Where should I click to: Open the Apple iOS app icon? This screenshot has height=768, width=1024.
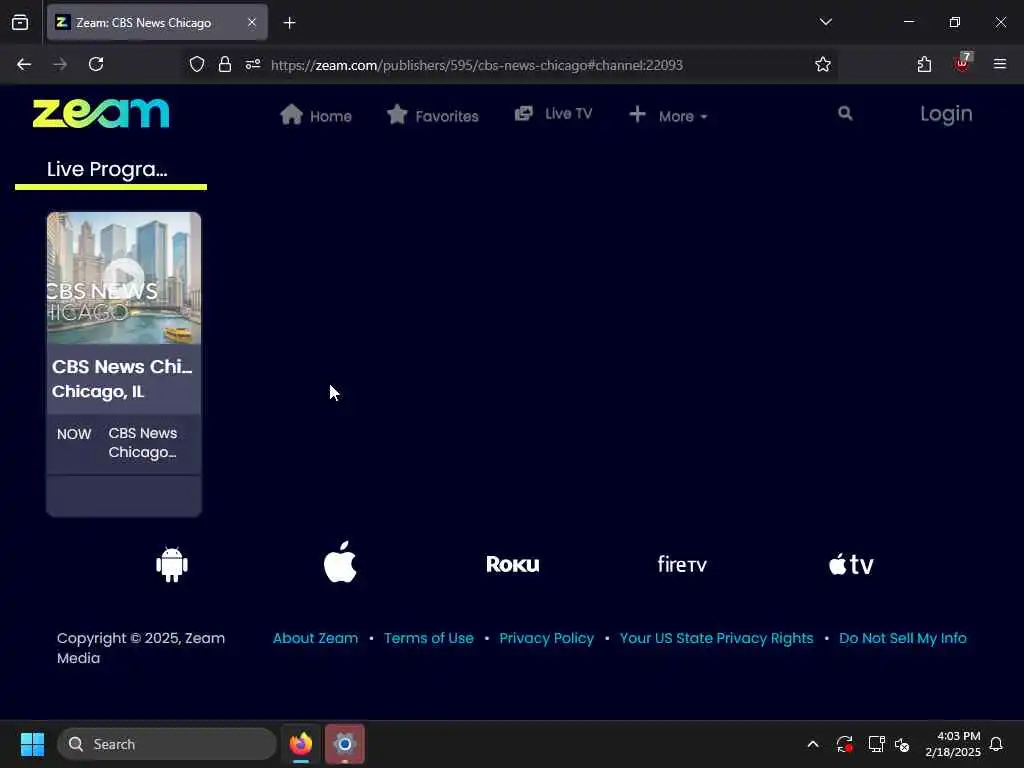(x=340, y=562)
